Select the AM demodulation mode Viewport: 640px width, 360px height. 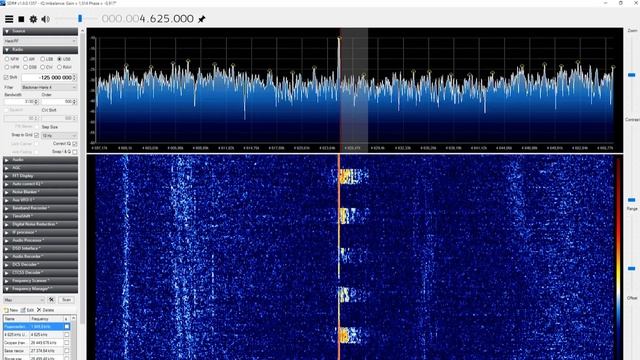[29, 59]
